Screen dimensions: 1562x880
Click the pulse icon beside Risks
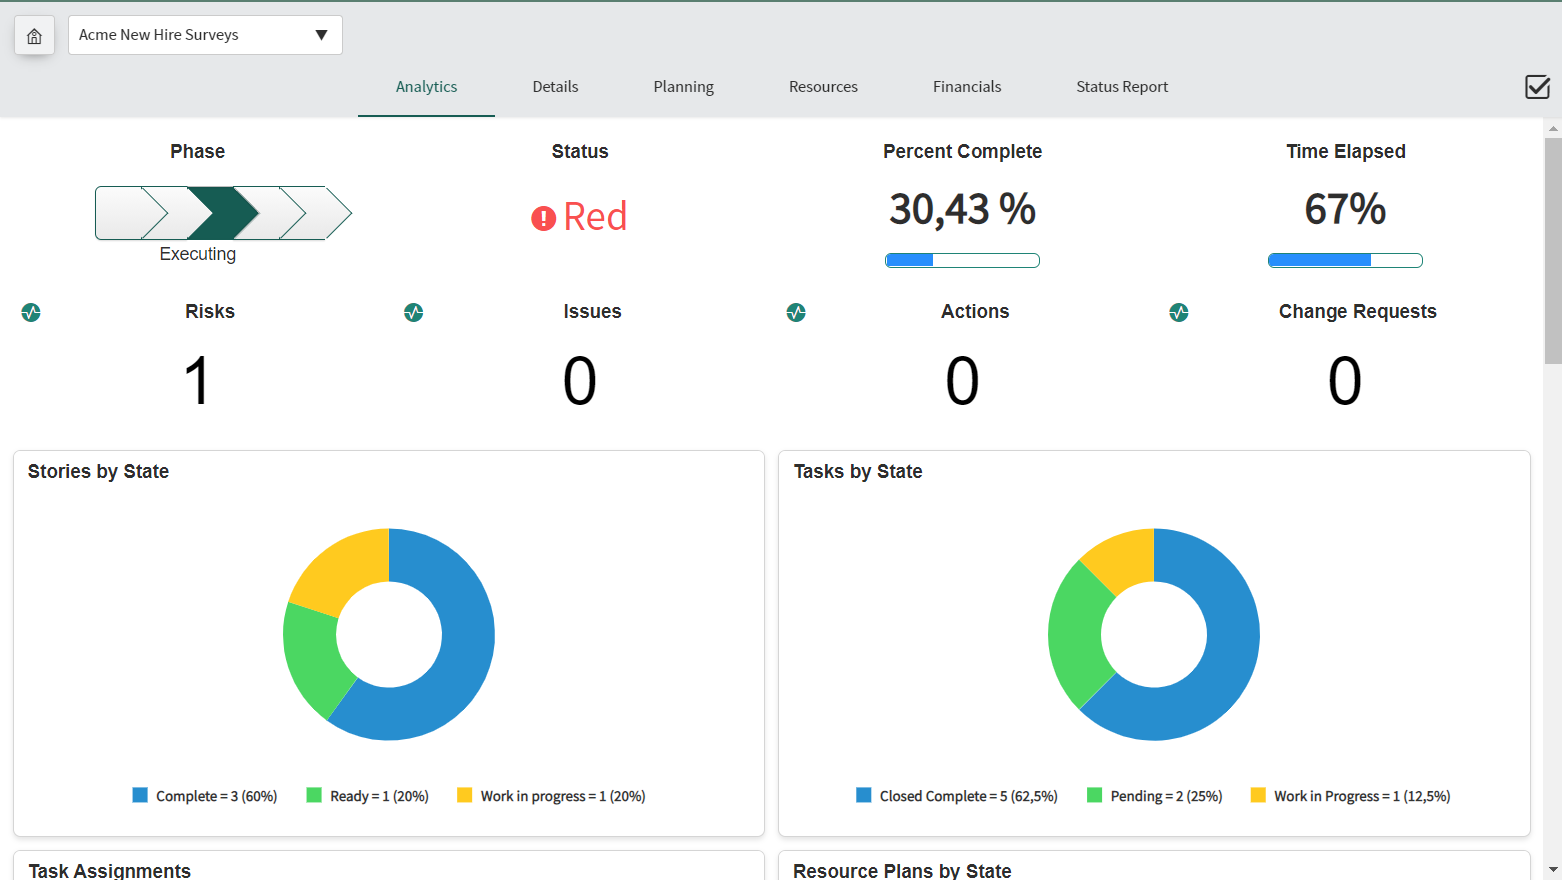31,313
